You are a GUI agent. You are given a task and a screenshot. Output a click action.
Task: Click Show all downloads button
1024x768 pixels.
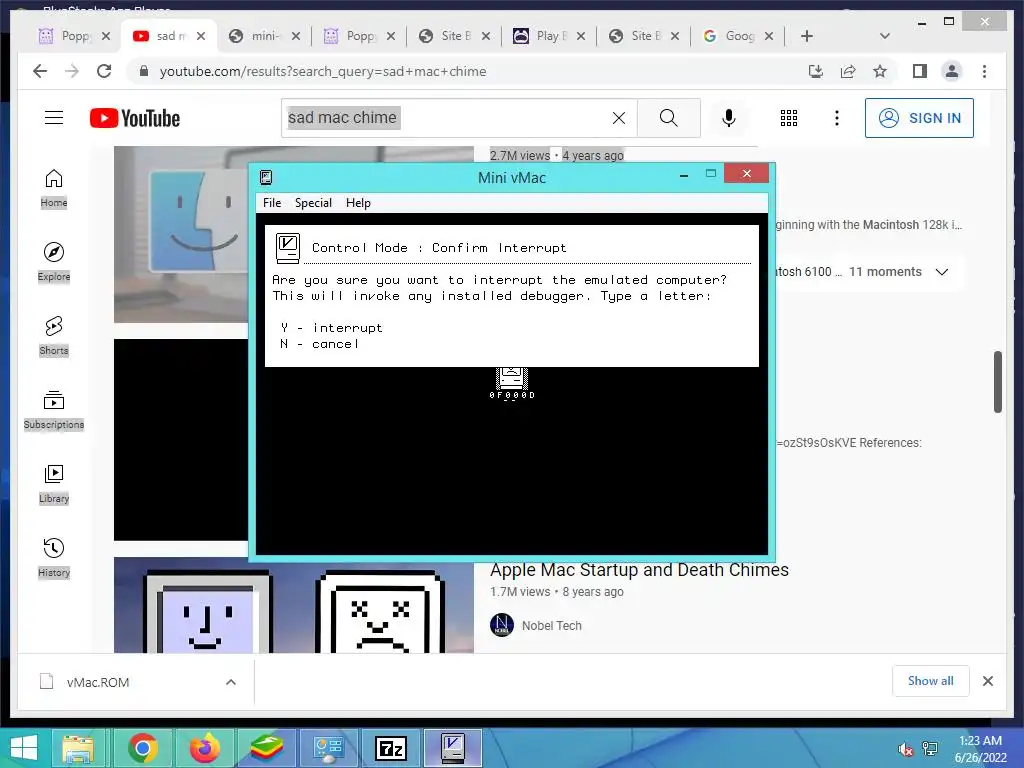click(931, 680)
